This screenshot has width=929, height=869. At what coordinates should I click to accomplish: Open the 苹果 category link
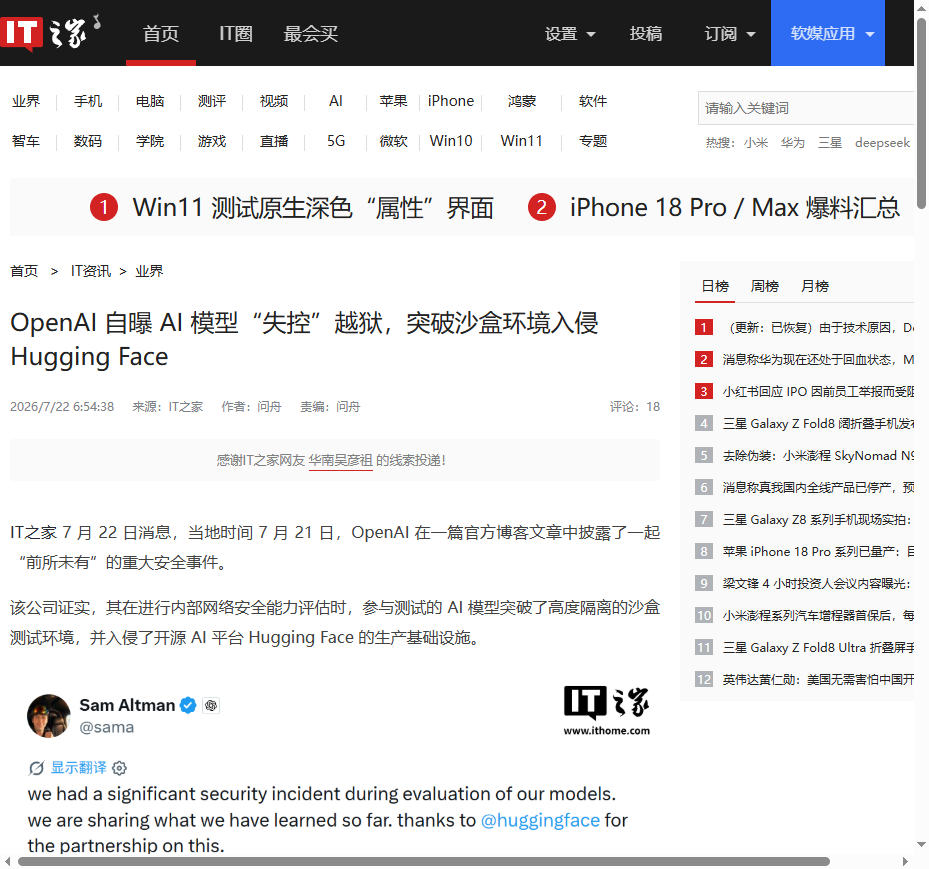[393, 101]
